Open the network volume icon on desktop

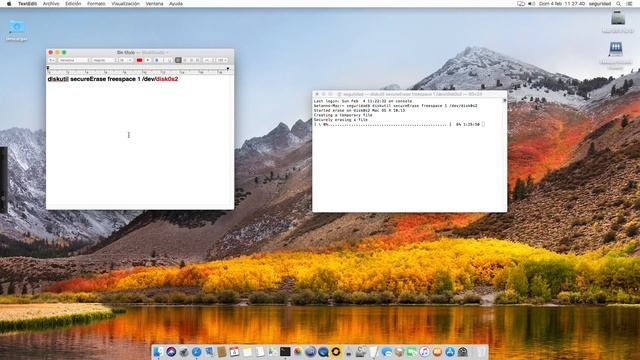click(x=616, y=49)
